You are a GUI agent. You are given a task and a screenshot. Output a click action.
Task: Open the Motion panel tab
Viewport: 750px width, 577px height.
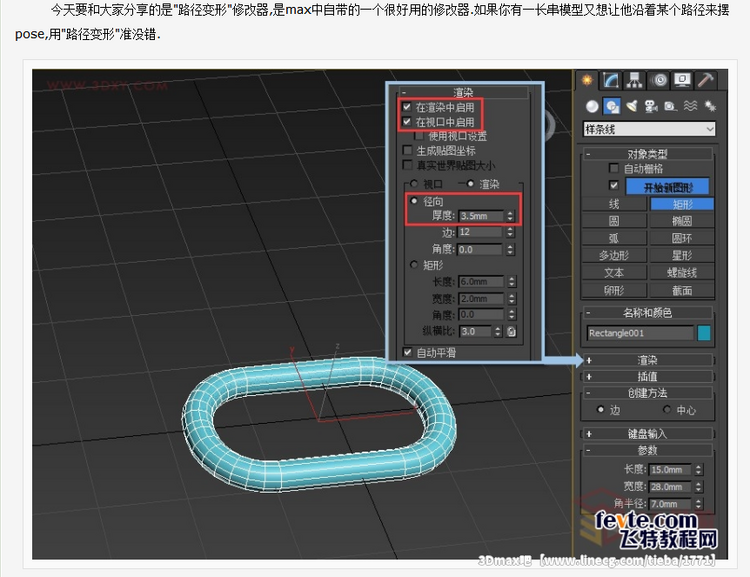pyautogui.click(x=659, y=80)
